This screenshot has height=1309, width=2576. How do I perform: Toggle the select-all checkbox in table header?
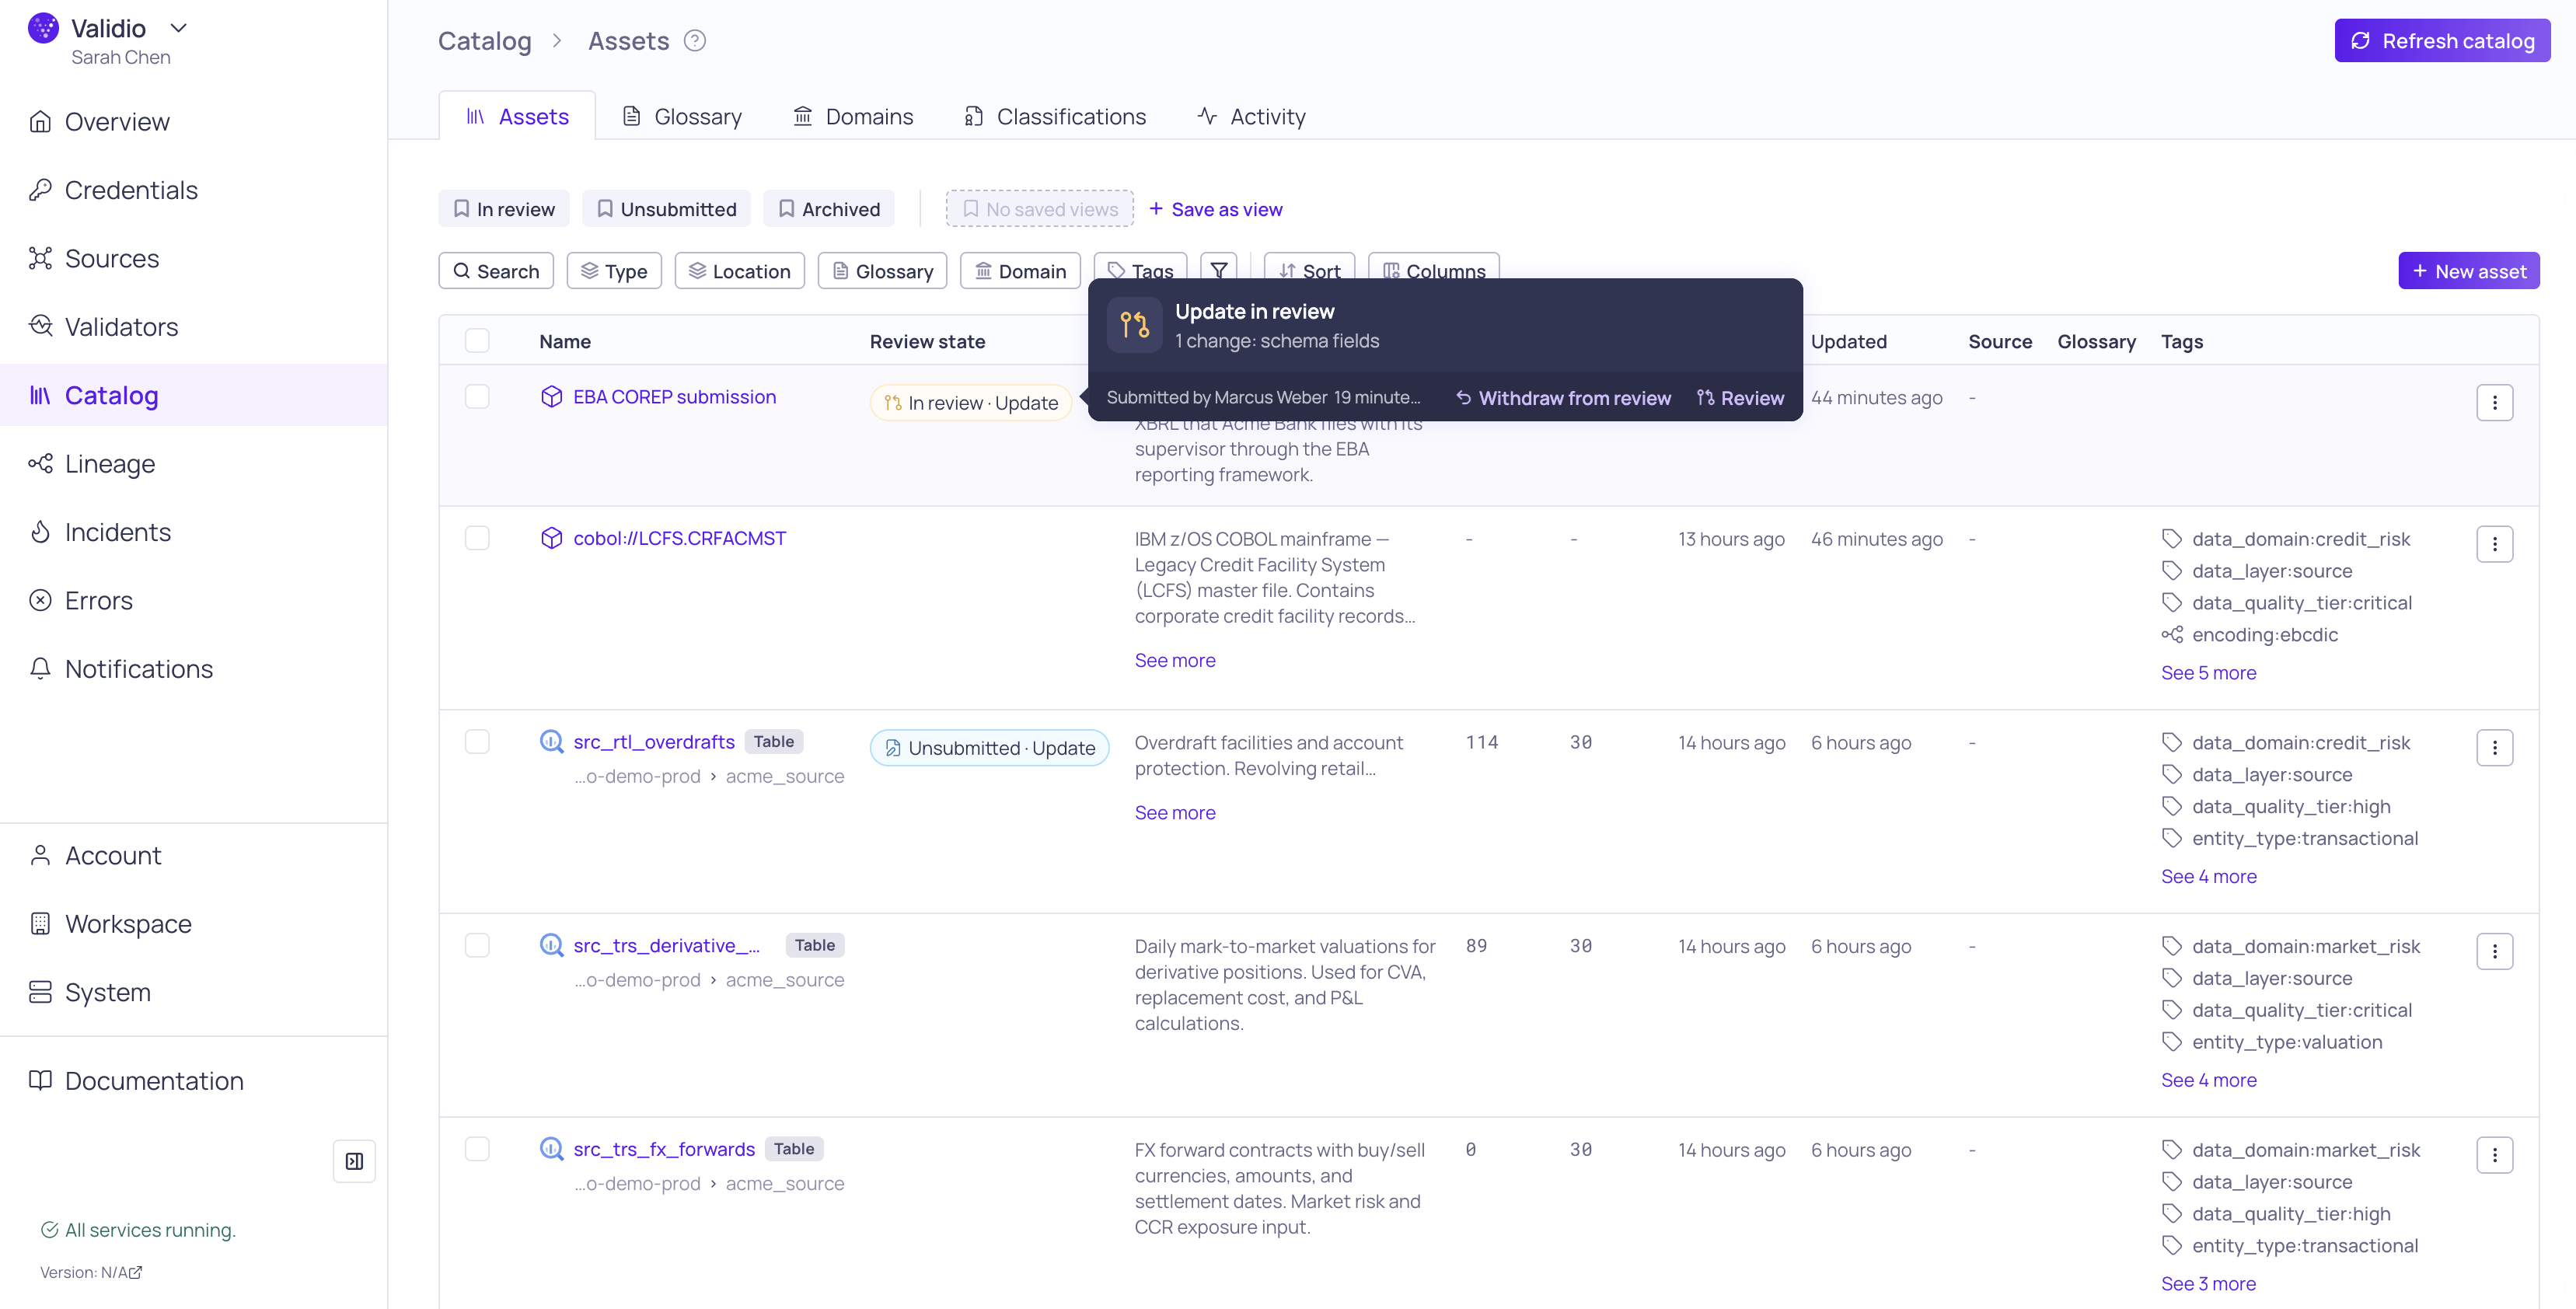coord(477,341)
